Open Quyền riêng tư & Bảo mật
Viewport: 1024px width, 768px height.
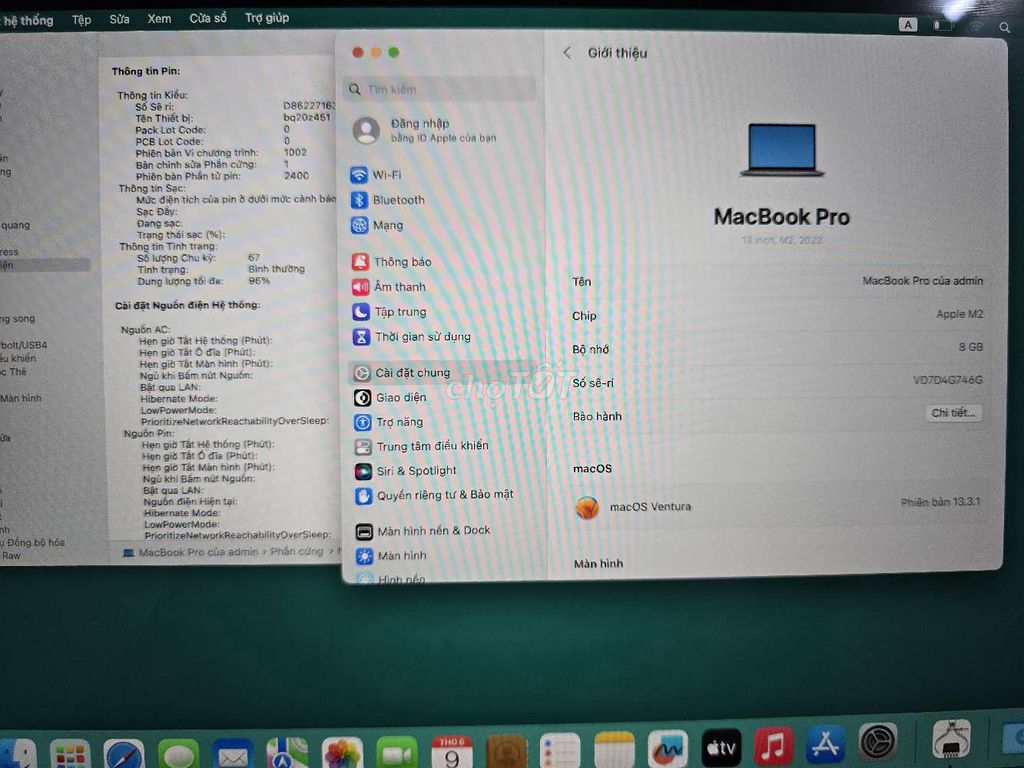(x=434, y=495)
